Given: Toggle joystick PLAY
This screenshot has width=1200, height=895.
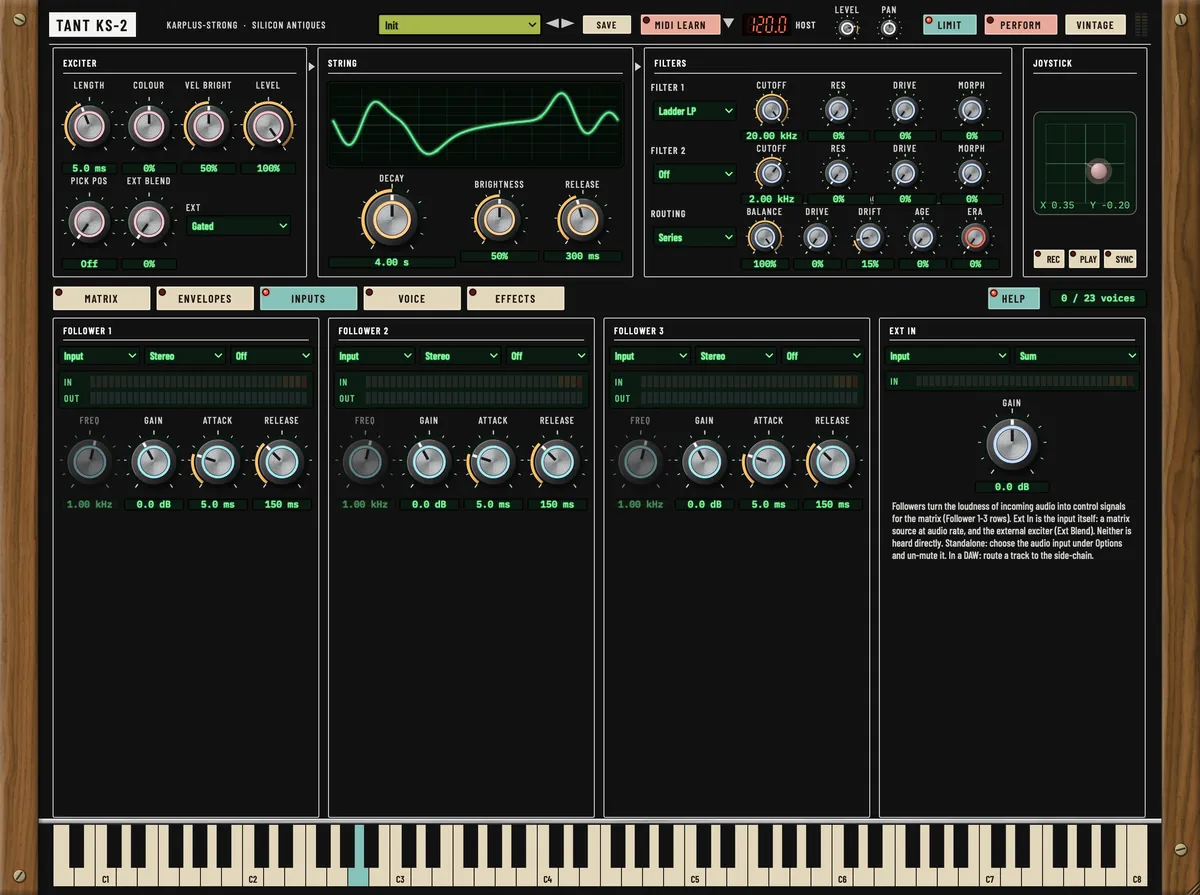Looking at the screenshot, I should tap(1084, 259).
